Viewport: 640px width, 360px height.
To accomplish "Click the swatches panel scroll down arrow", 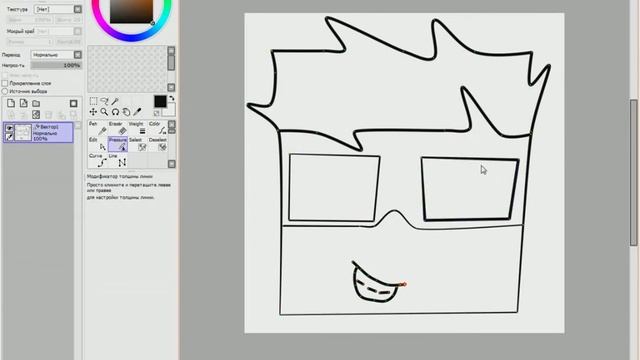I will click(x=171, y=87).
